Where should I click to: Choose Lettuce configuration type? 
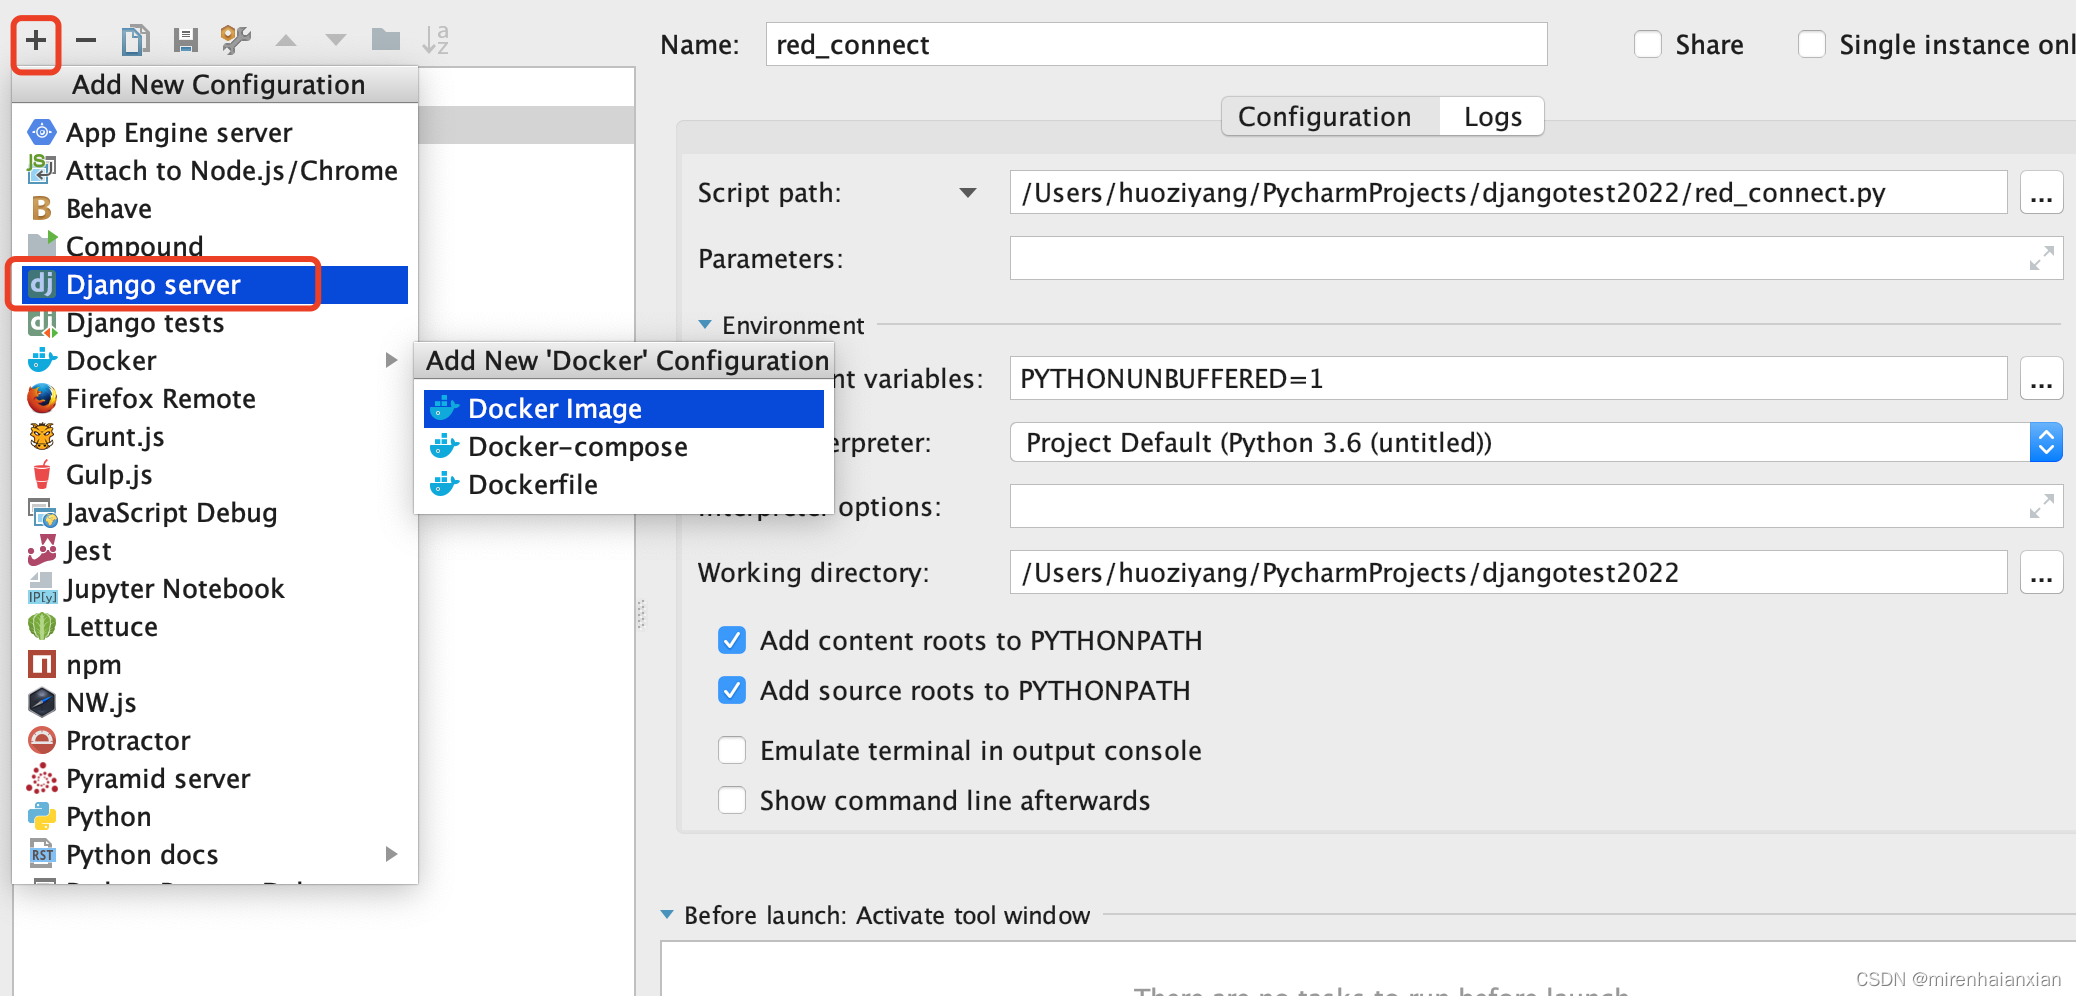coord(214,627)
